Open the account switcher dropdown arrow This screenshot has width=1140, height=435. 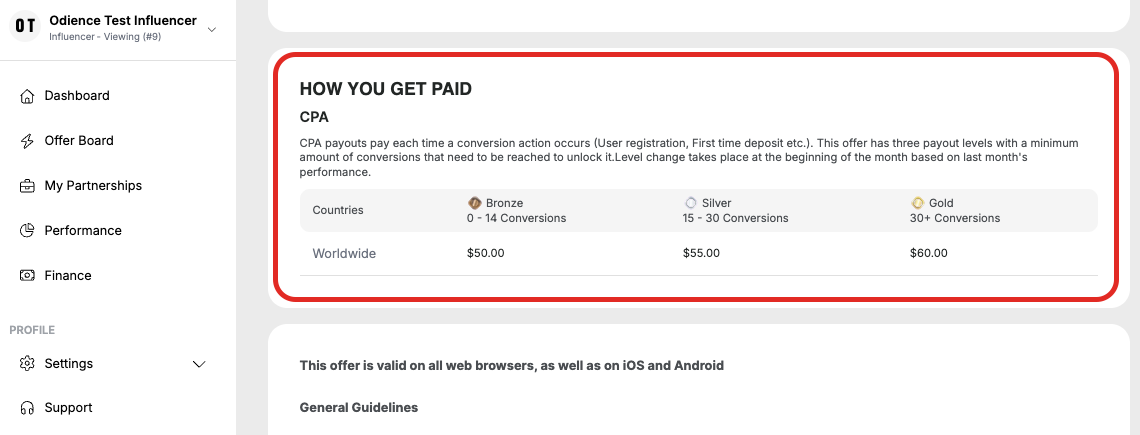point(212,30)
